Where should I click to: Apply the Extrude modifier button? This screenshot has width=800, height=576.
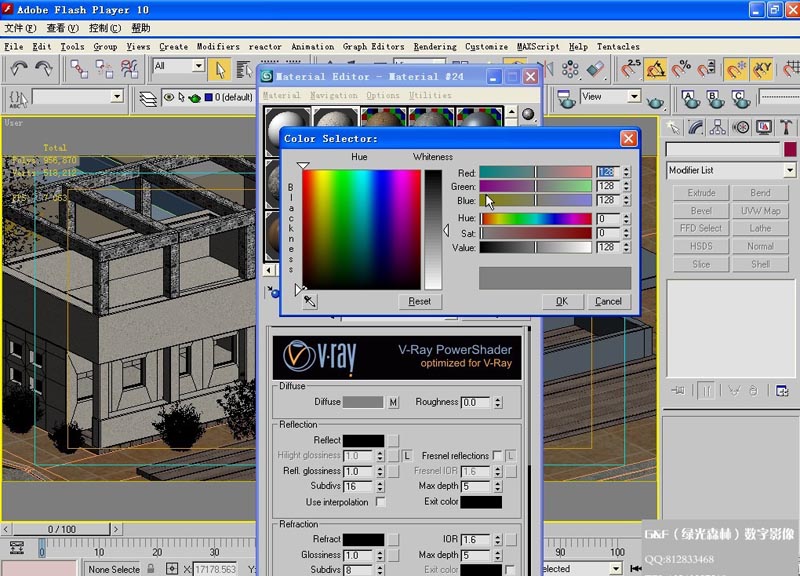click(x=701, y=193)
